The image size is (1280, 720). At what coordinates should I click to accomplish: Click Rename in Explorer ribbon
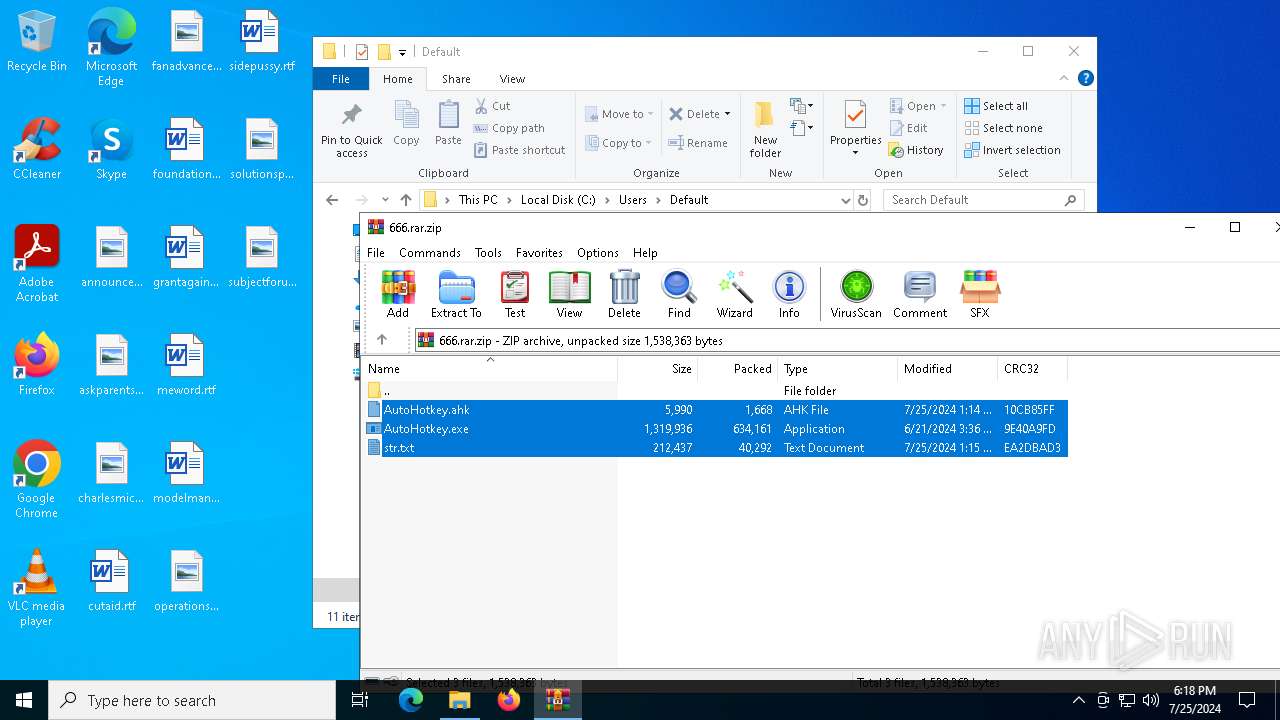pos(698,143)
